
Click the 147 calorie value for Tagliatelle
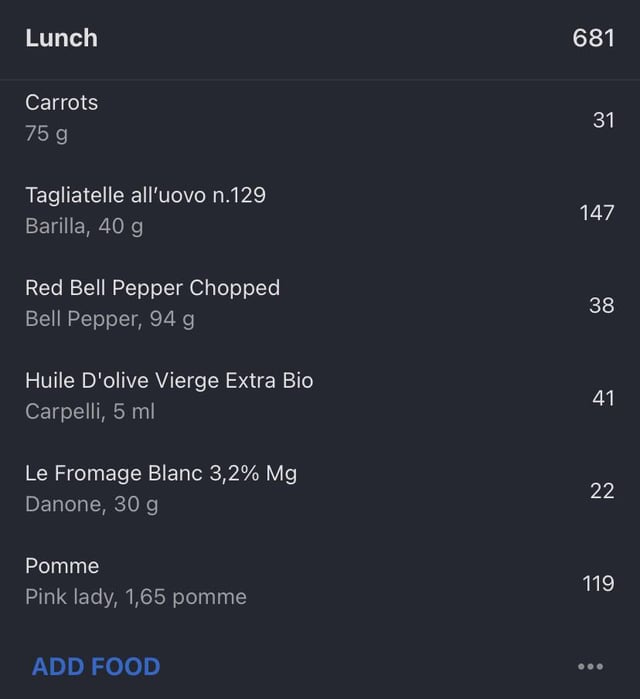pos(597,213)
